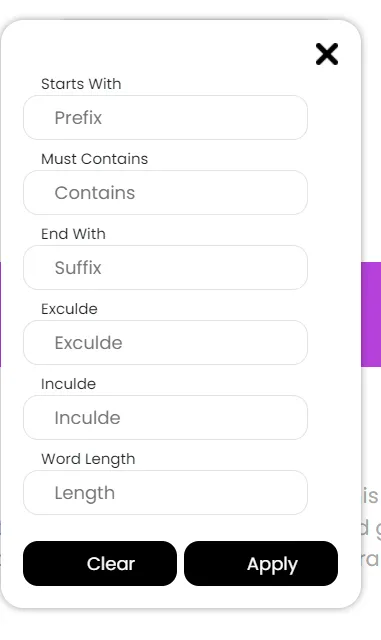Viewport: 381px width, 640px height.
Task: Click the purple strip left of the dialog
Action: click(0, 315)
